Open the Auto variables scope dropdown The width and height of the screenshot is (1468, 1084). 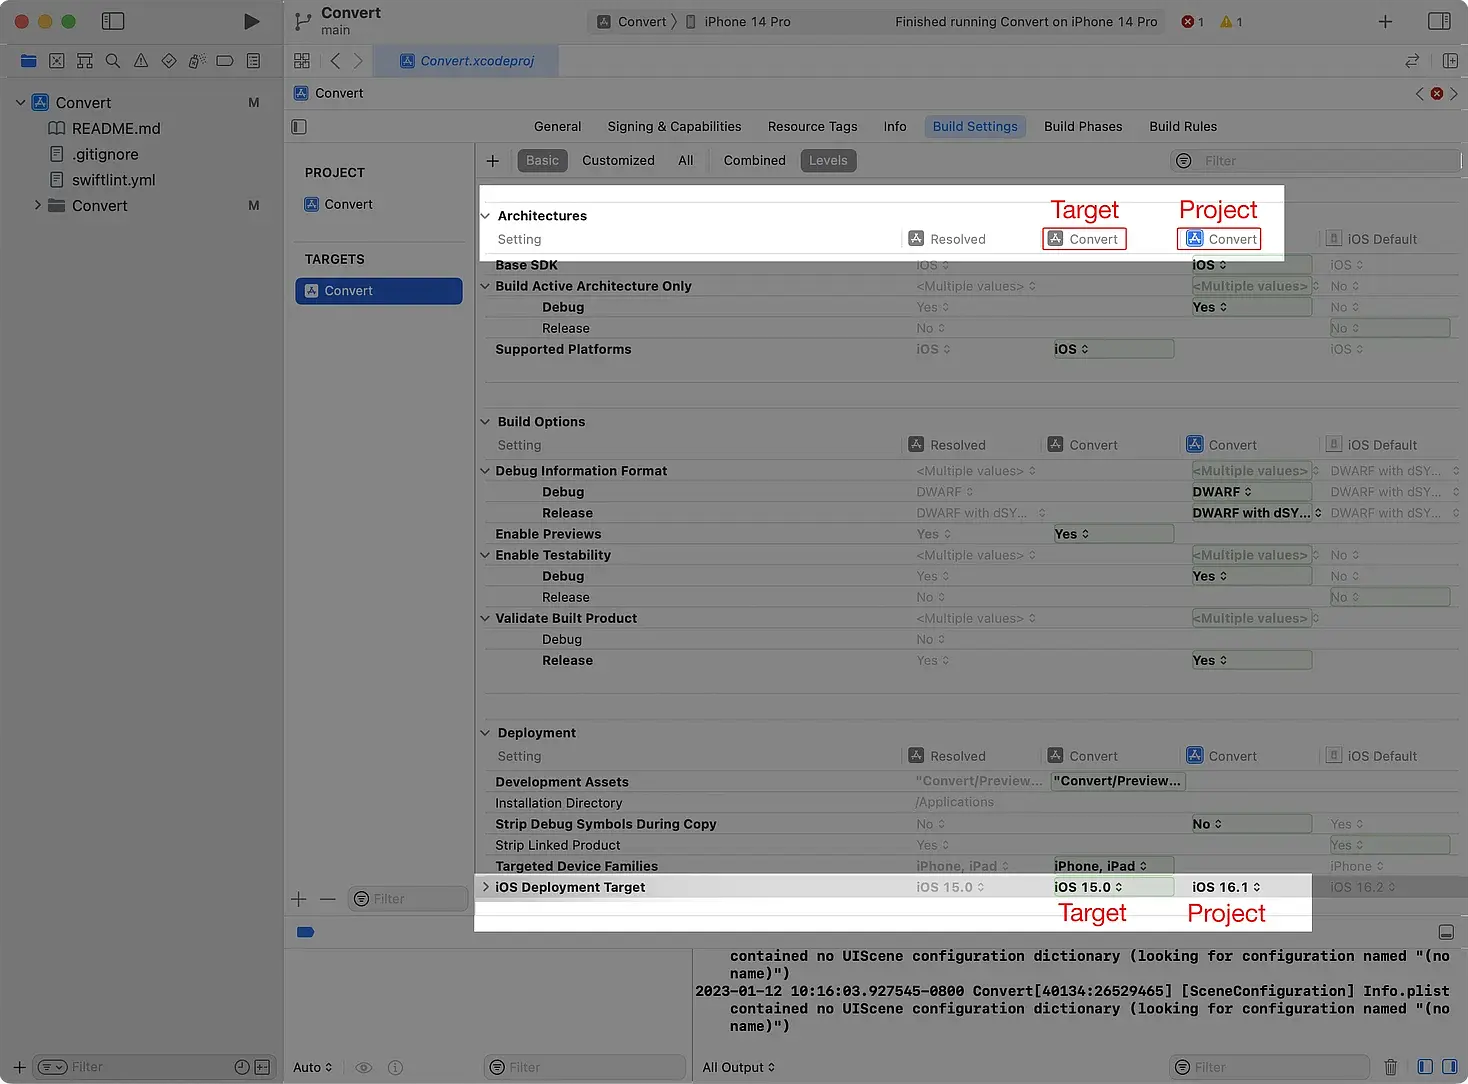coord(312,1067)
